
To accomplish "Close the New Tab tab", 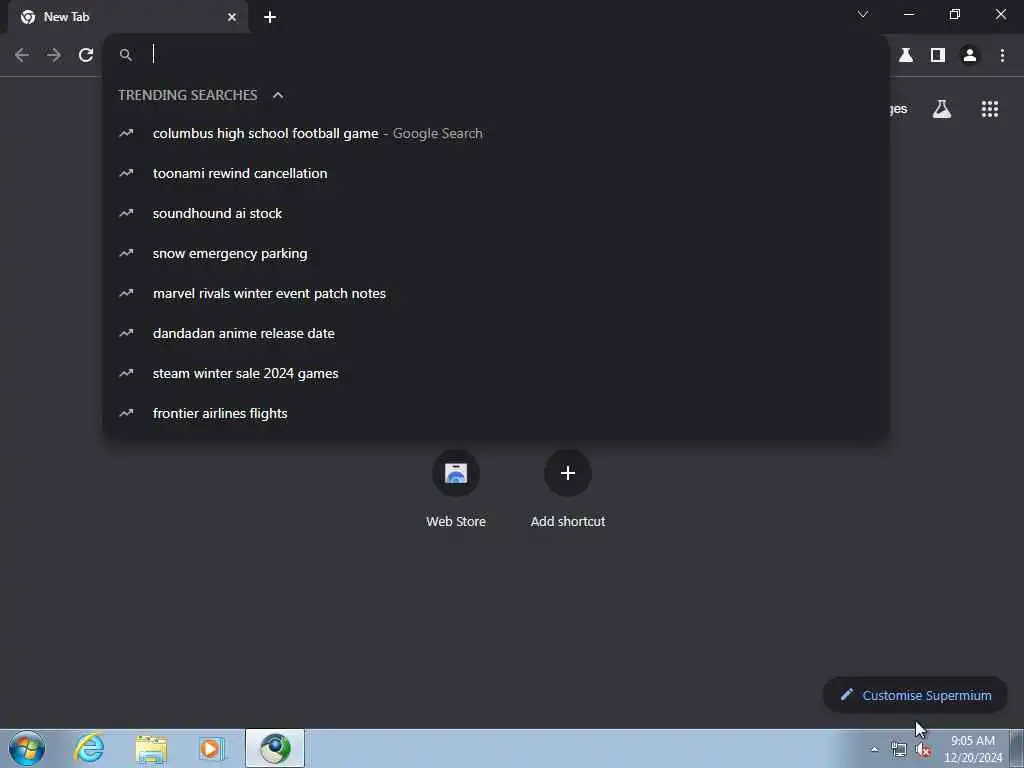I will (x=232, y=17).
